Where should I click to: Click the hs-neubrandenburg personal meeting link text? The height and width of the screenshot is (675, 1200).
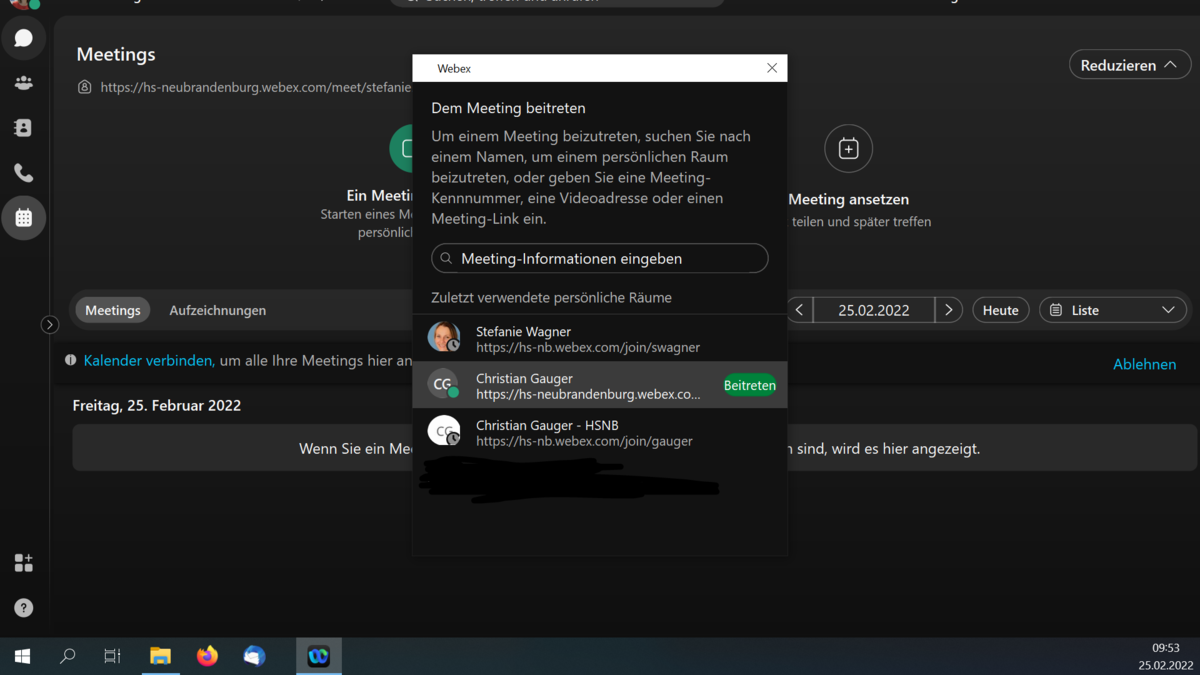tap(256, 87)
